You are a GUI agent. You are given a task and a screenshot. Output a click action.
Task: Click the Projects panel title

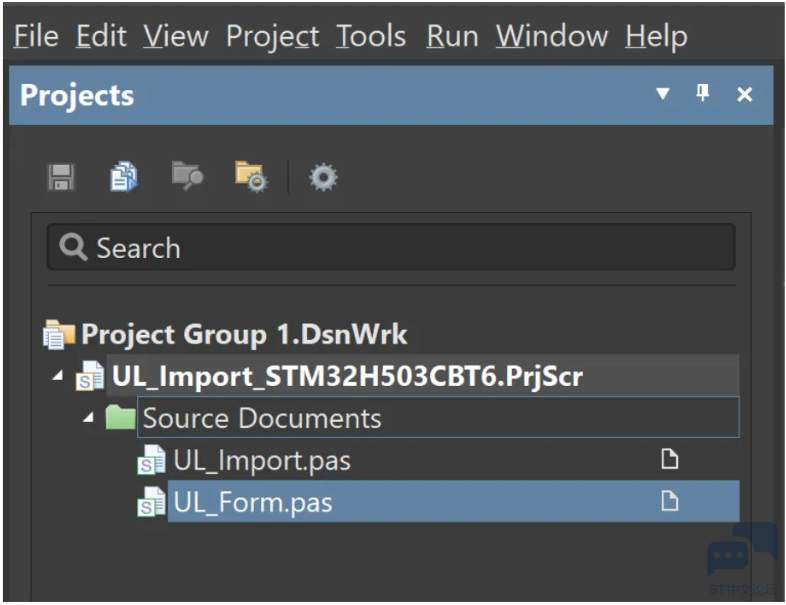coord(77,95)
